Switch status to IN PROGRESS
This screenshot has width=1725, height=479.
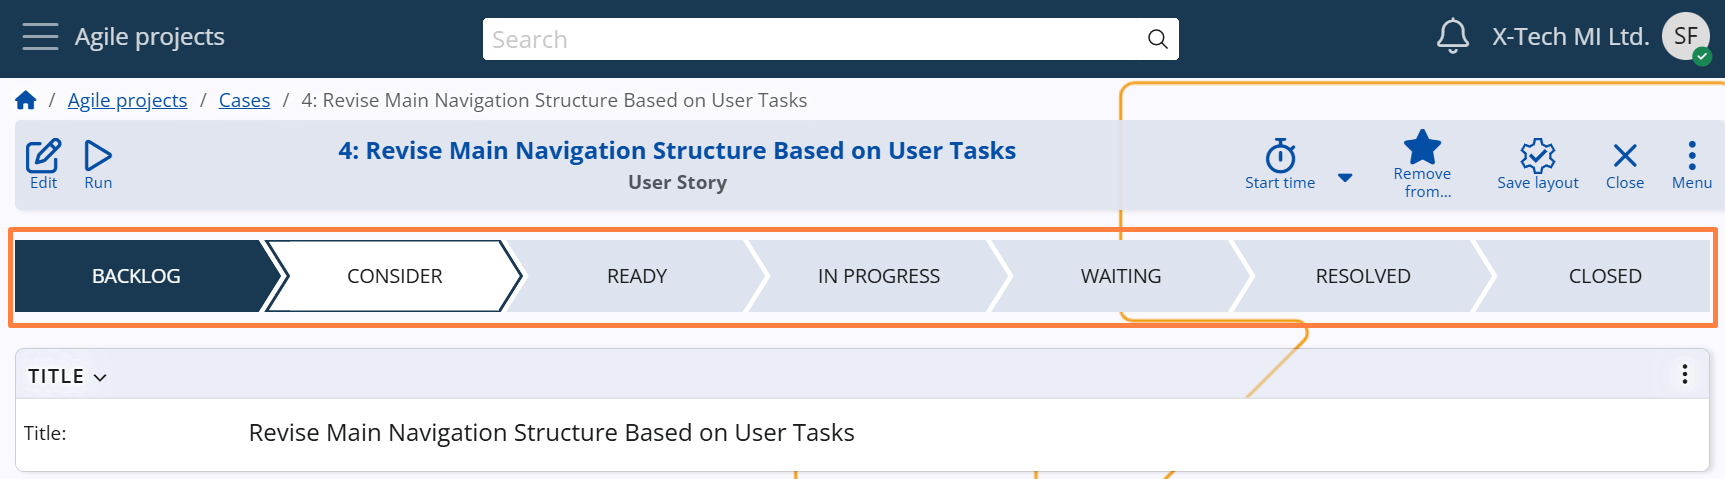coord(878,276)
